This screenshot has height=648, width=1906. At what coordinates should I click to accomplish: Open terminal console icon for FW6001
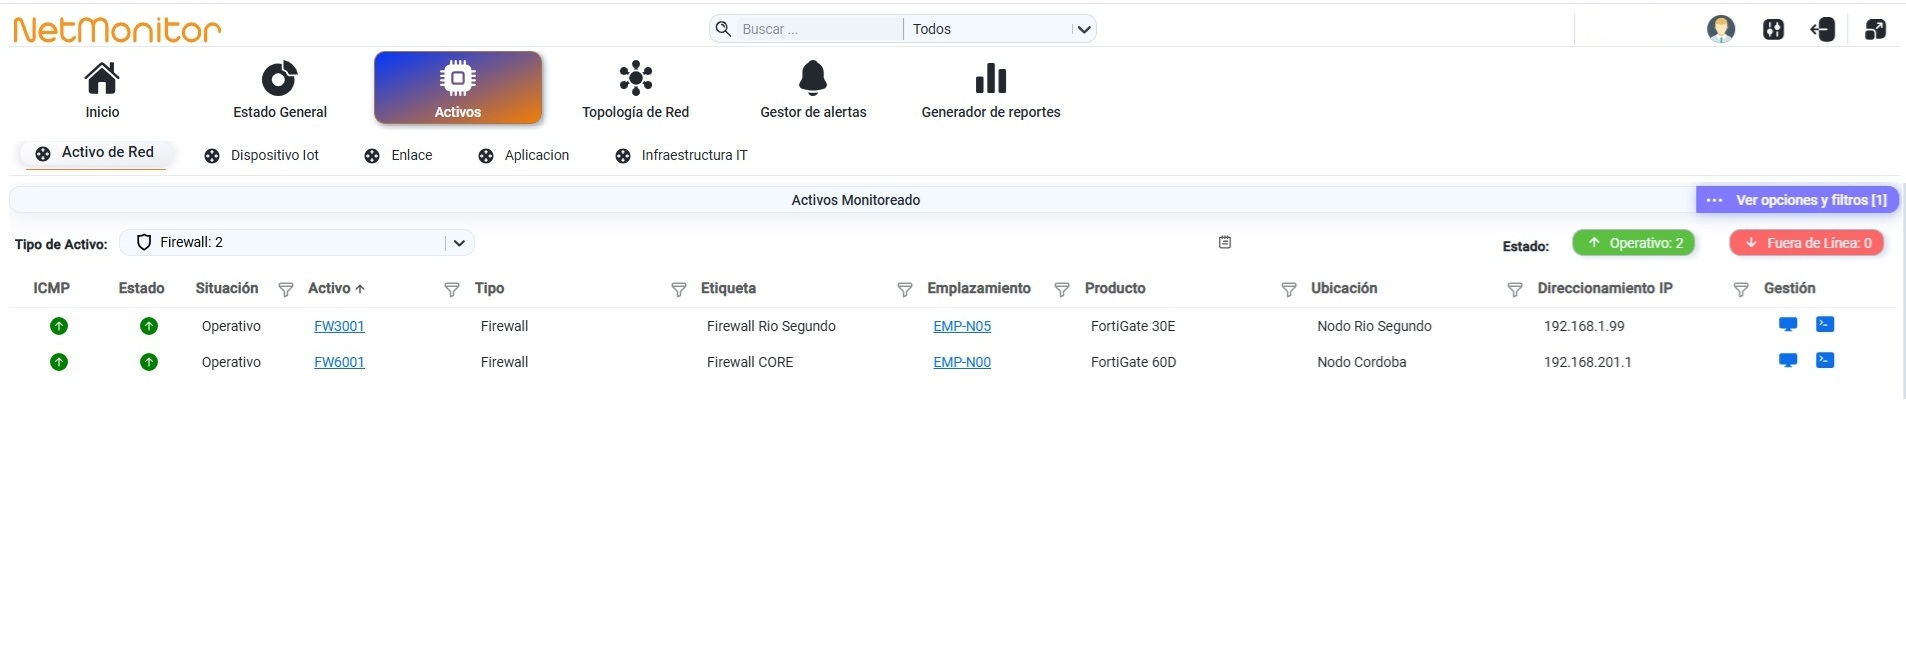[x=1825, y=360]
